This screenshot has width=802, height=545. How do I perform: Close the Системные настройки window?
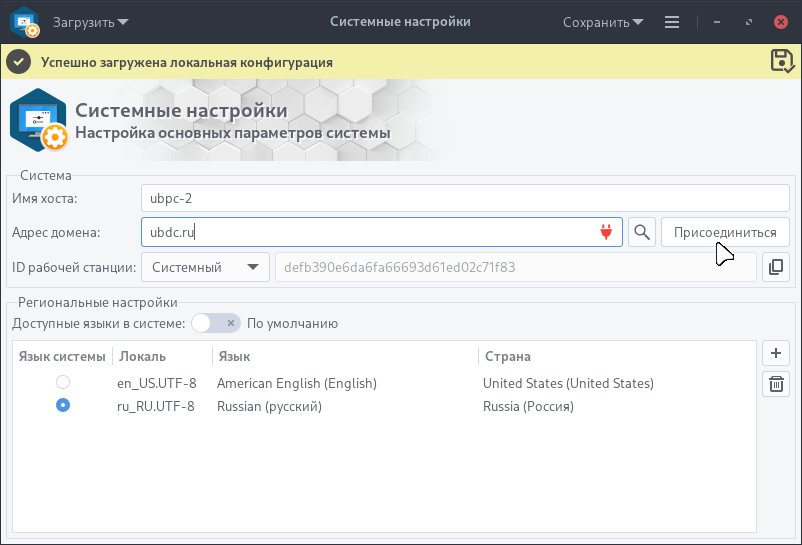click(x=781, y=22)
